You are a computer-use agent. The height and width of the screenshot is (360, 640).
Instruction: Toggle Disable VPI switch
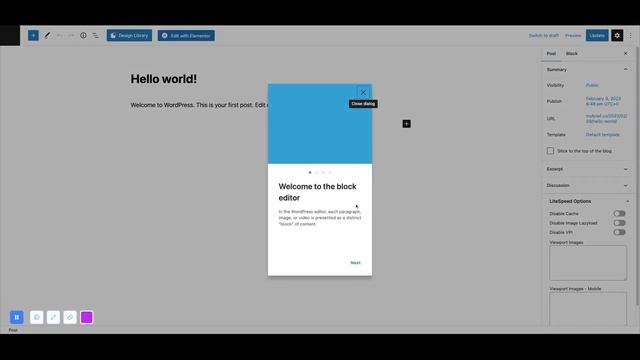click(x=619, y=232)
